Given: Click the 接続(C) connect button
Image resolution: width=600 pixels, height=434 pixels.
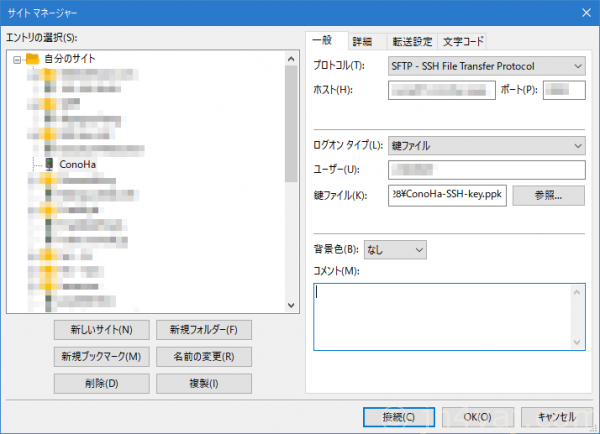Looking at the screenshot, I should coord(397,416).
